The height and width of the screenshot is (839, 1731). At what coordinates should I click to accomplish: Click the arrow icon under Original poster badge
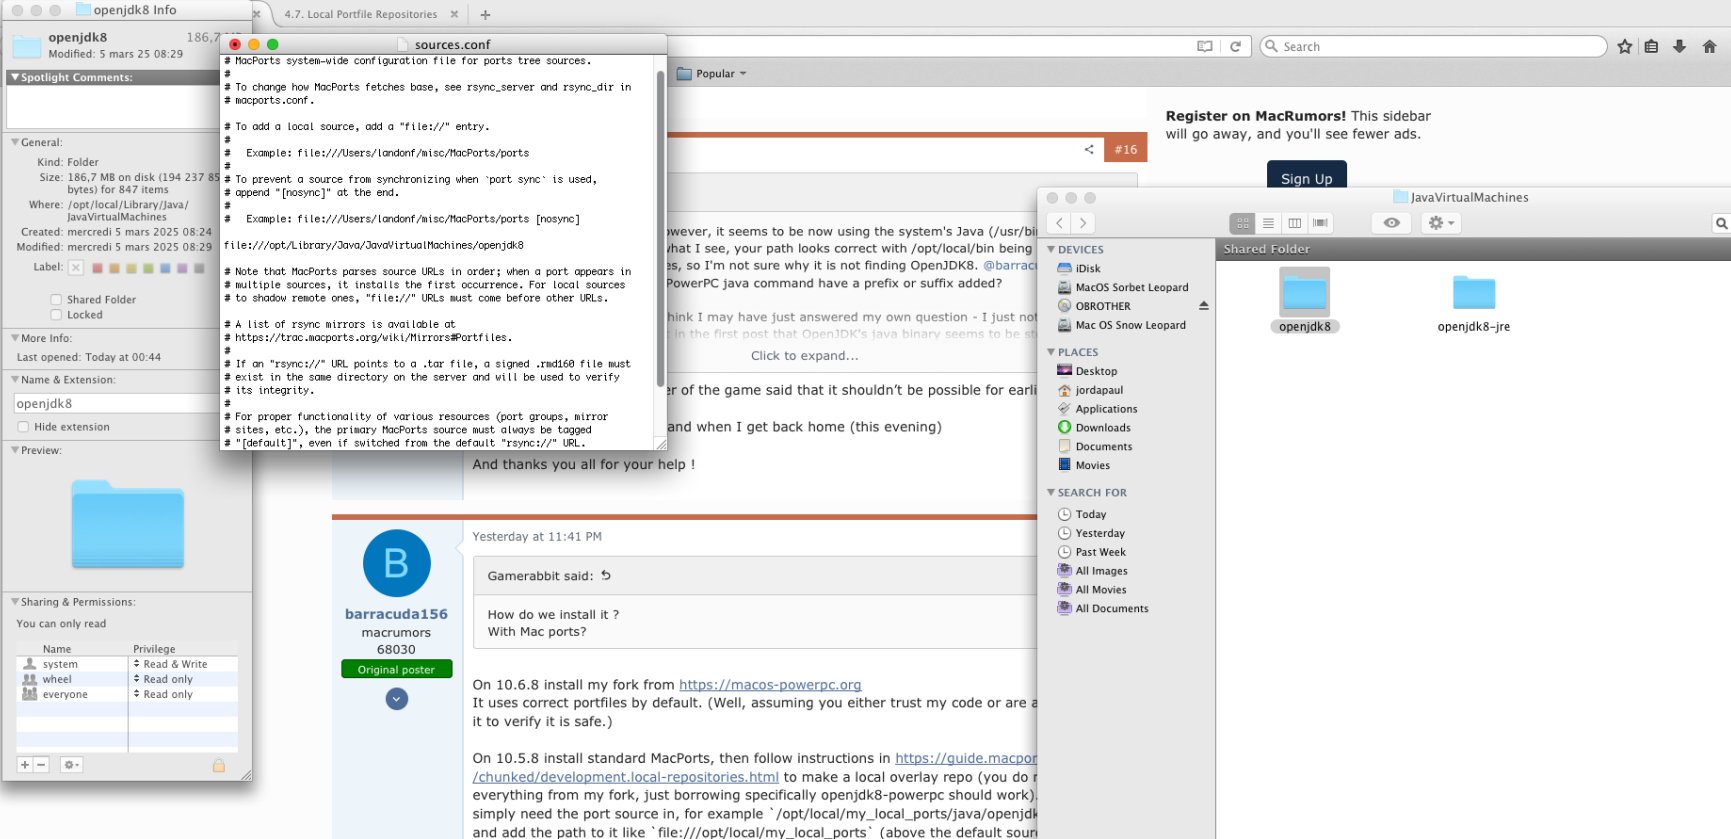tap(397, 699)
